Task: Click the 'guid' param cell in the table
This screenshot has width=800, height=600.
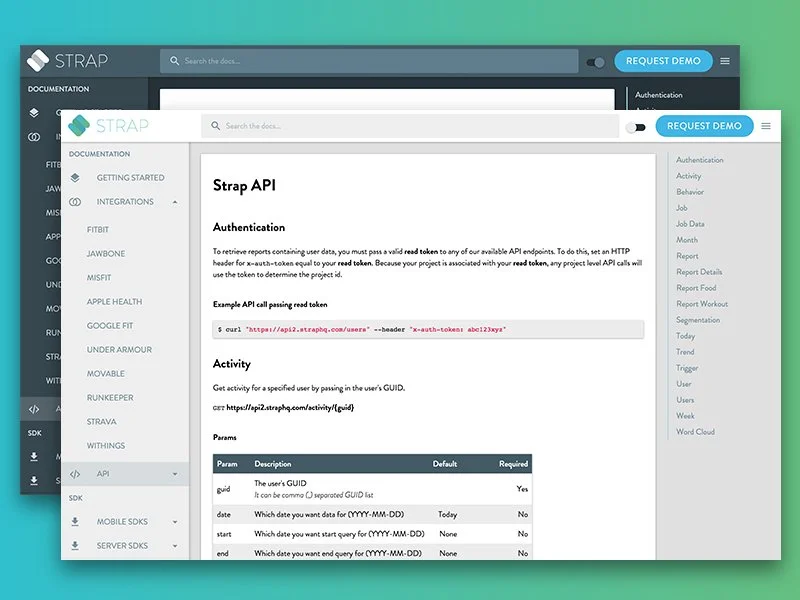Action: (x=223, y=489)
